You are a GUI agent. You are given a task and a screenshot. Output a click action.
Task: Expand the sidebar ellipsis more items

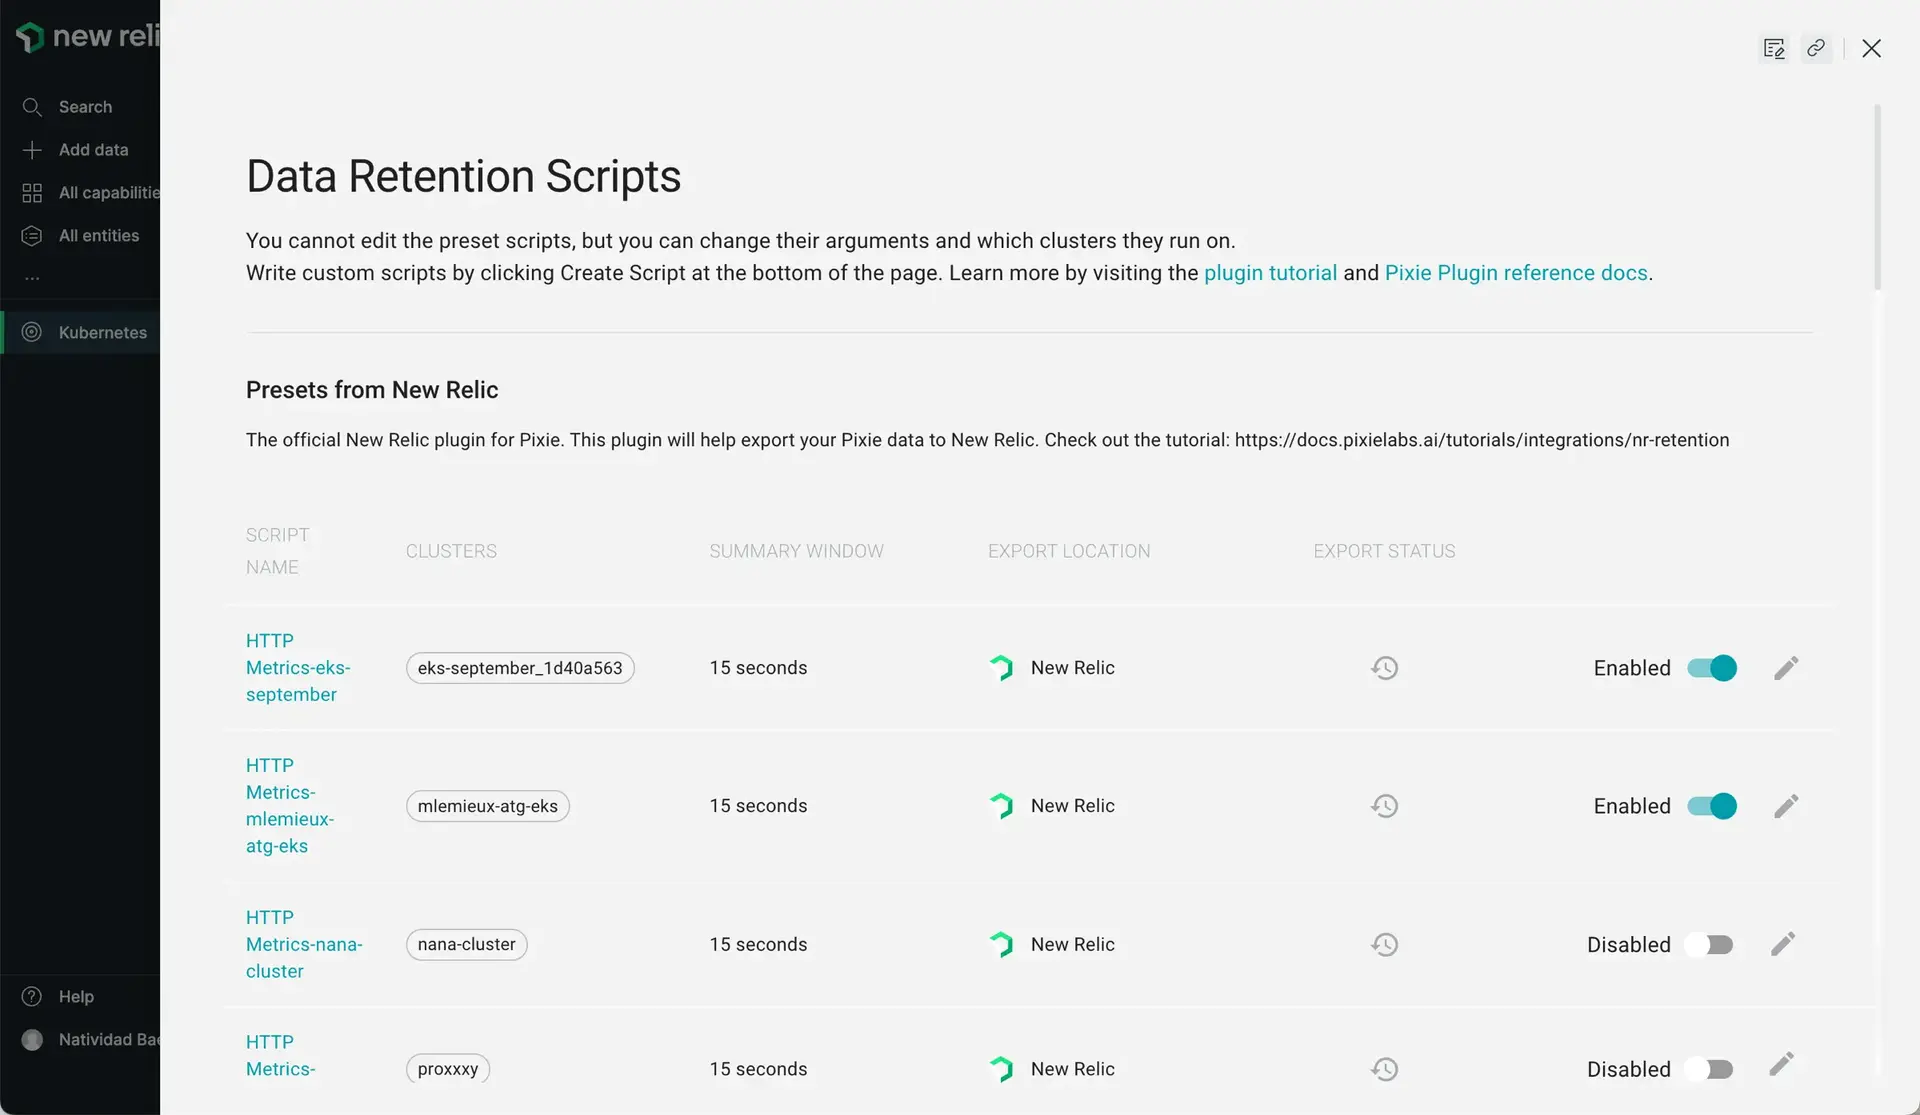coord(32,278)
